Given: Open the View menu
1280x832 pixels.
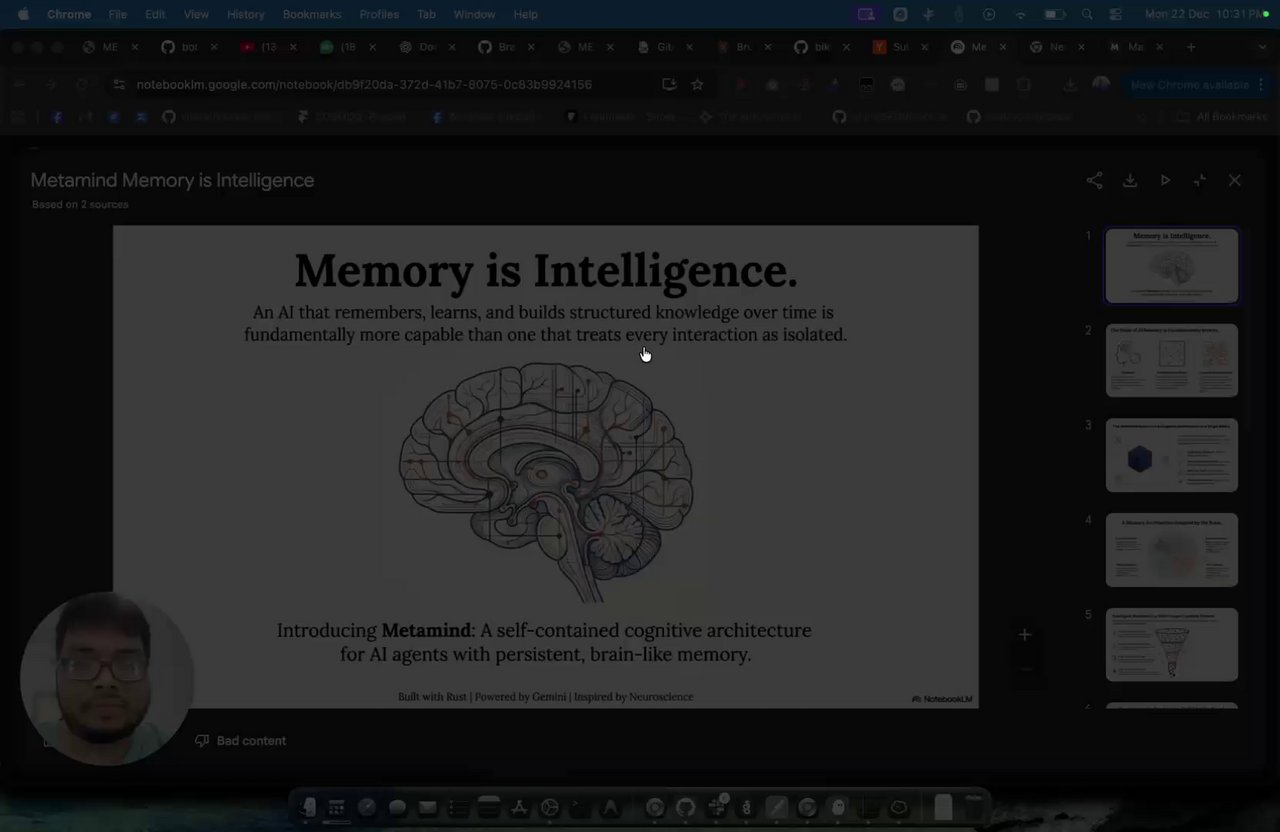Looking at the screenshot, I should (196, 14).
